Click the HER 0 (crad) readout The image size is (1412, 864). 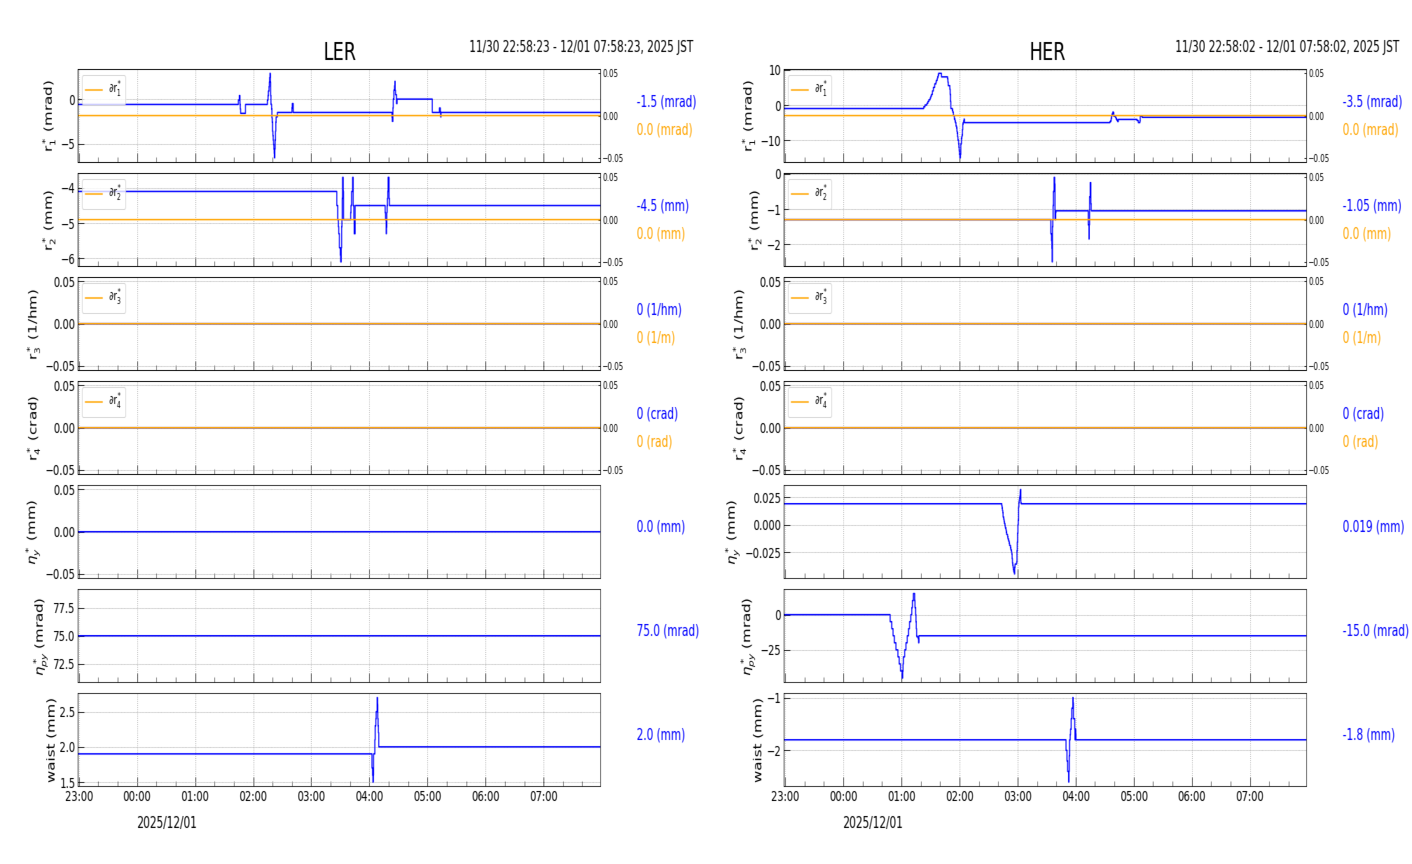tap(1363, 414)
